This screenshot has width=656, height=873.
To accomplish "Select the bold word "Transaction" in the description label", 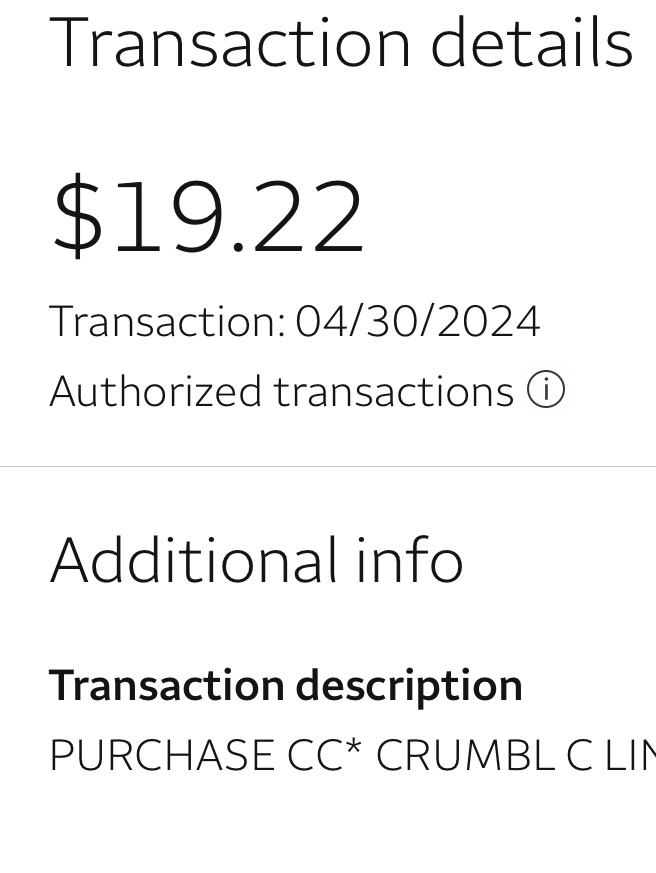I will tap(165, 686).
